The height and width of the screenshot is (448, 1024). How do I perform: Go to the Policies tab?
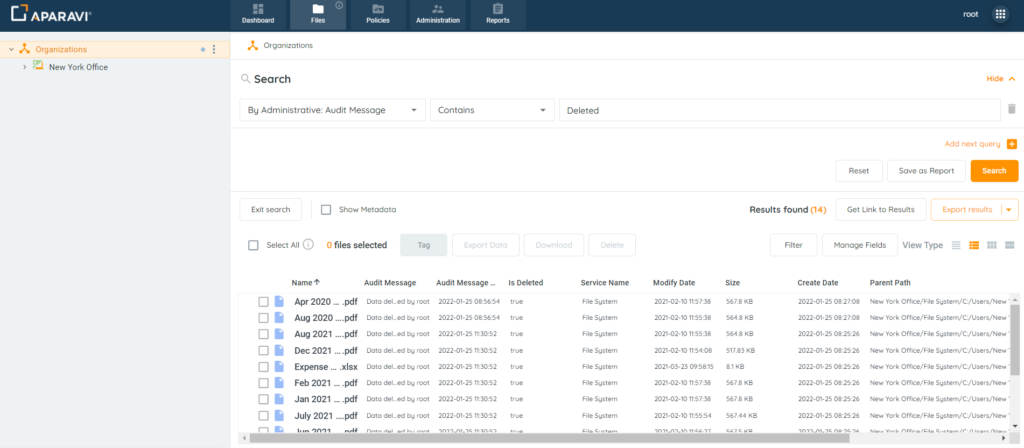pos(378,14)
